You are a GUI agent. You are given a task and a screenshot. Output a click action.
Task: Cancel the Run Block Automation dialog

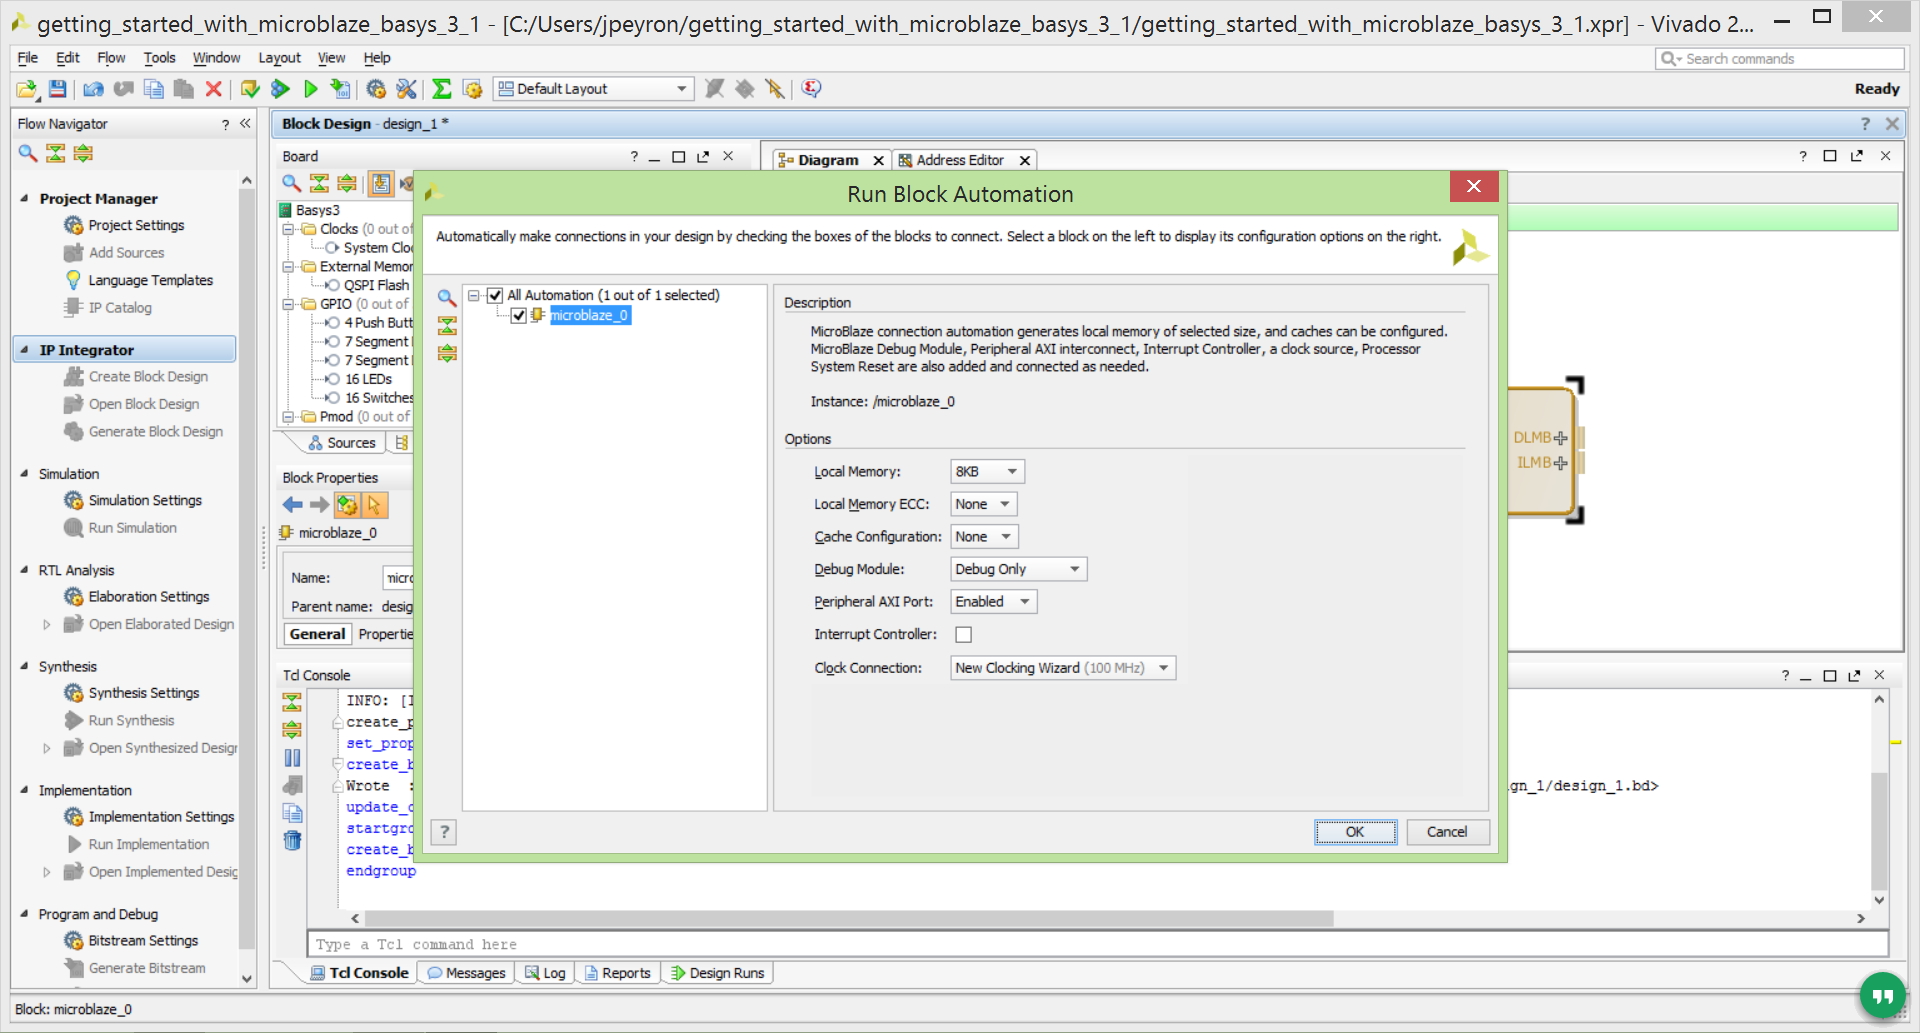[1447, 832]
